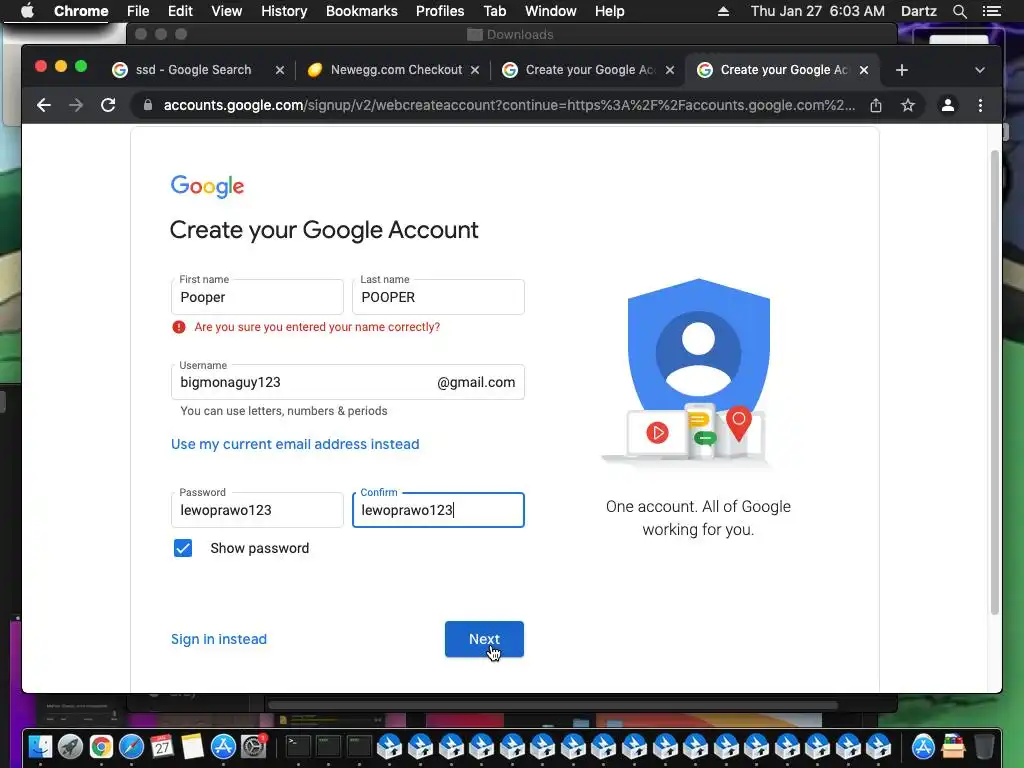This screenshot has width=1024, height=768.
Task: Open Trash from the Dock
Action: pos(984,746)
